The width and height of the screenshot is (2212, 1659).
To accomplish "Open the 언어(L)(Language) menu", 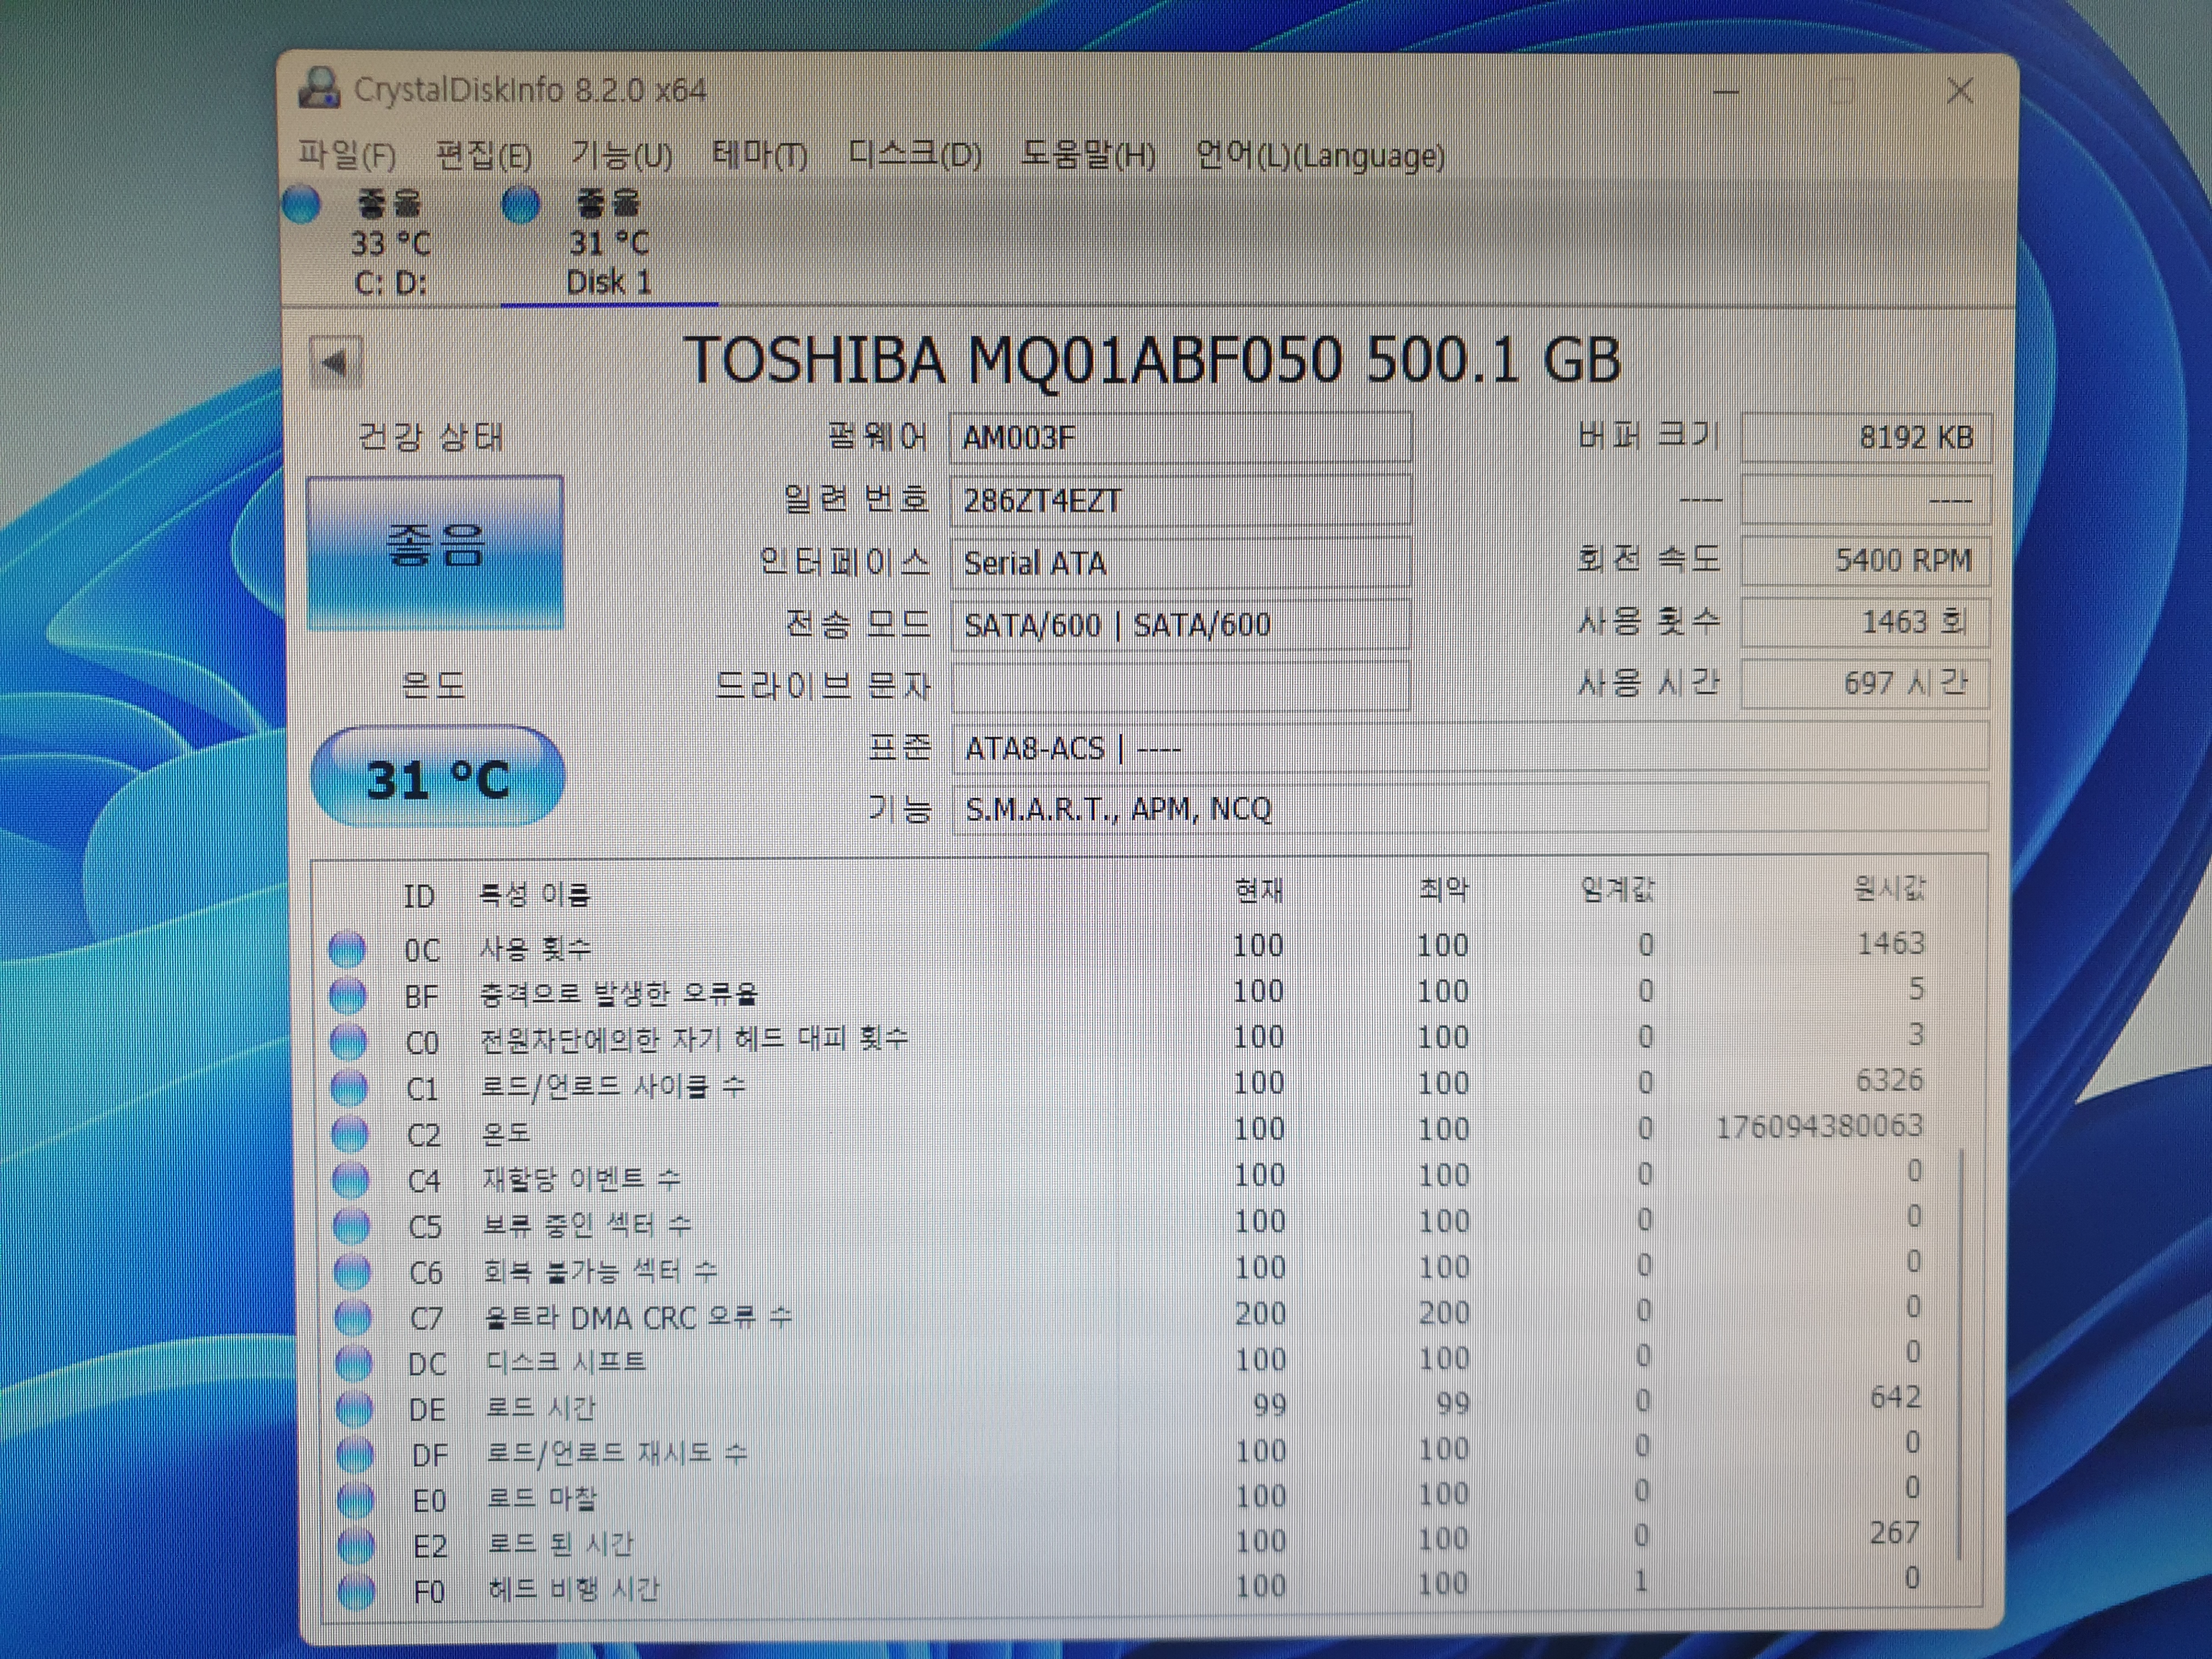I will pyautogui.click(x=1320, y=156).
